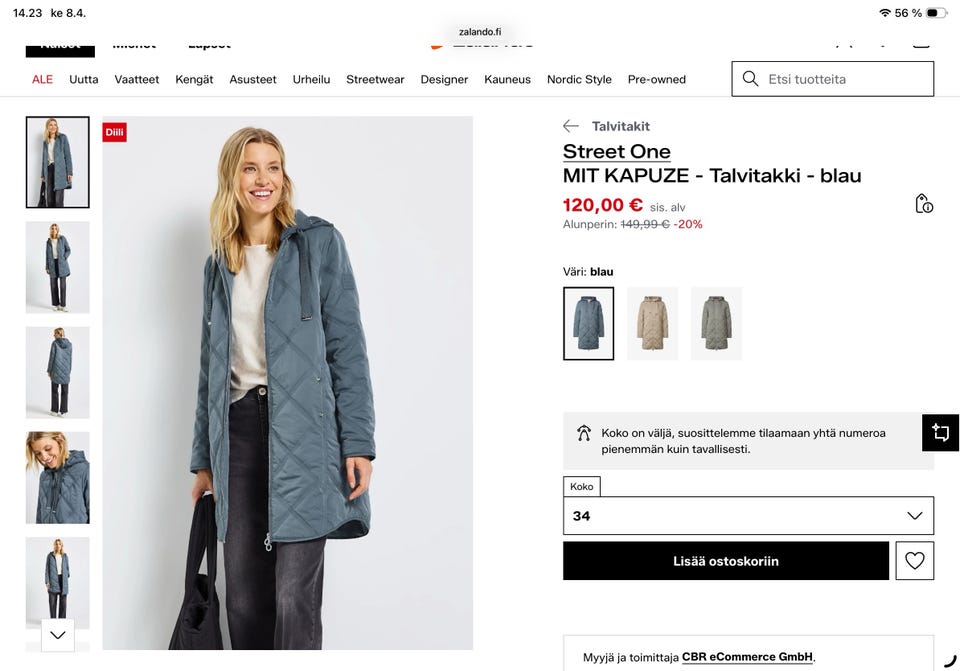Tap the battery icon in status bar

(x=936, y=13)
